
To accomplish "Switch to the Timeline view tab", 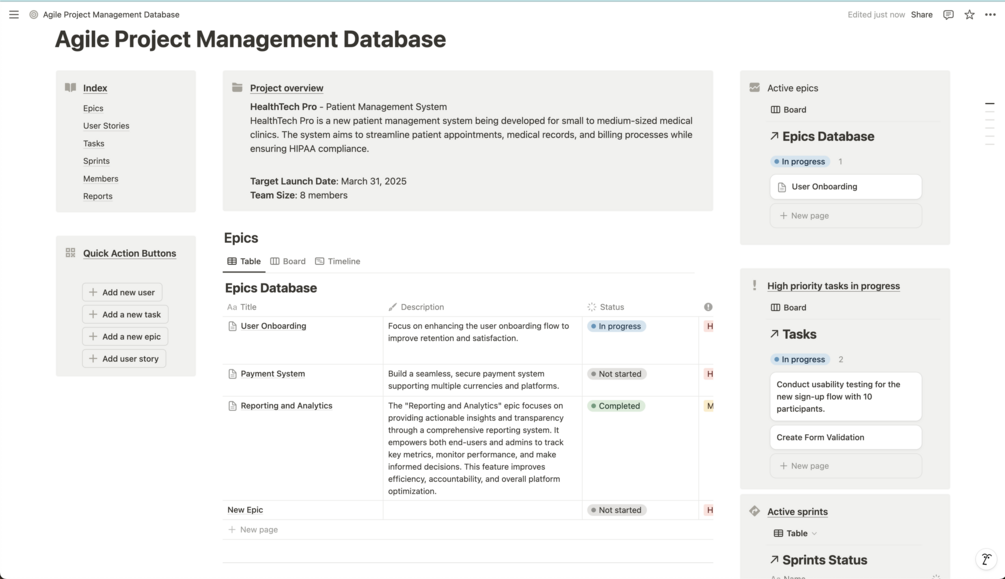I will pyautogui.click(x=339, y=261).
